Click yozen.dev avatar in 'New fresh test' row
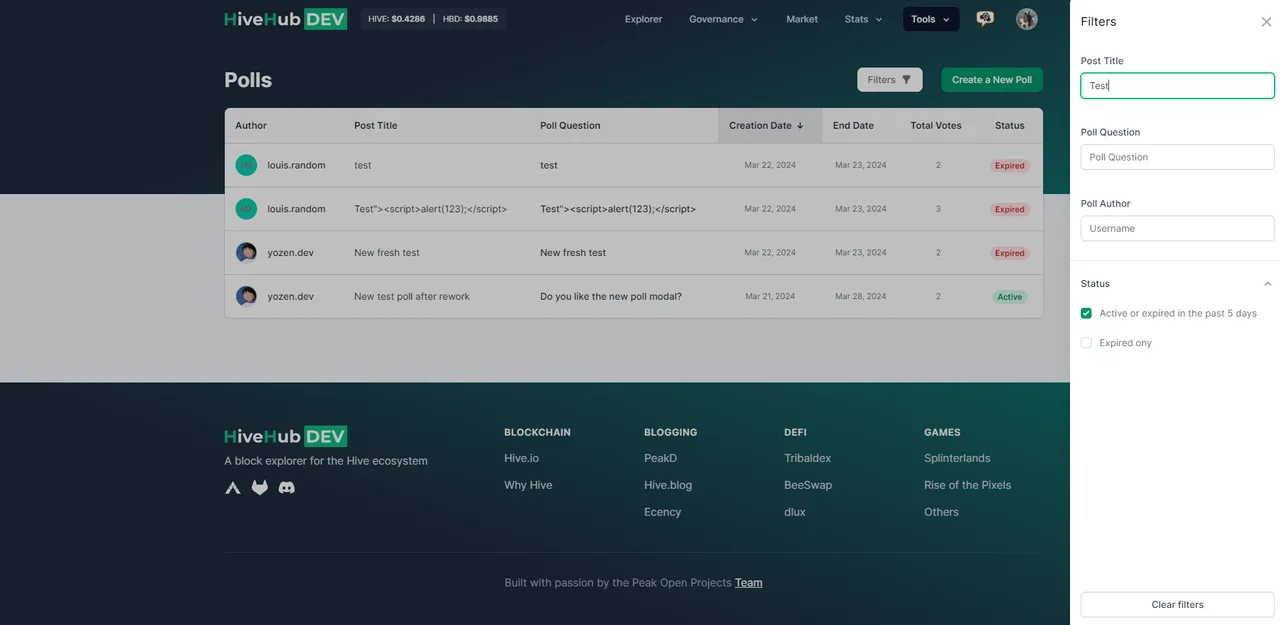Screen dimensions: 1280x625 [x=246, y=253]
